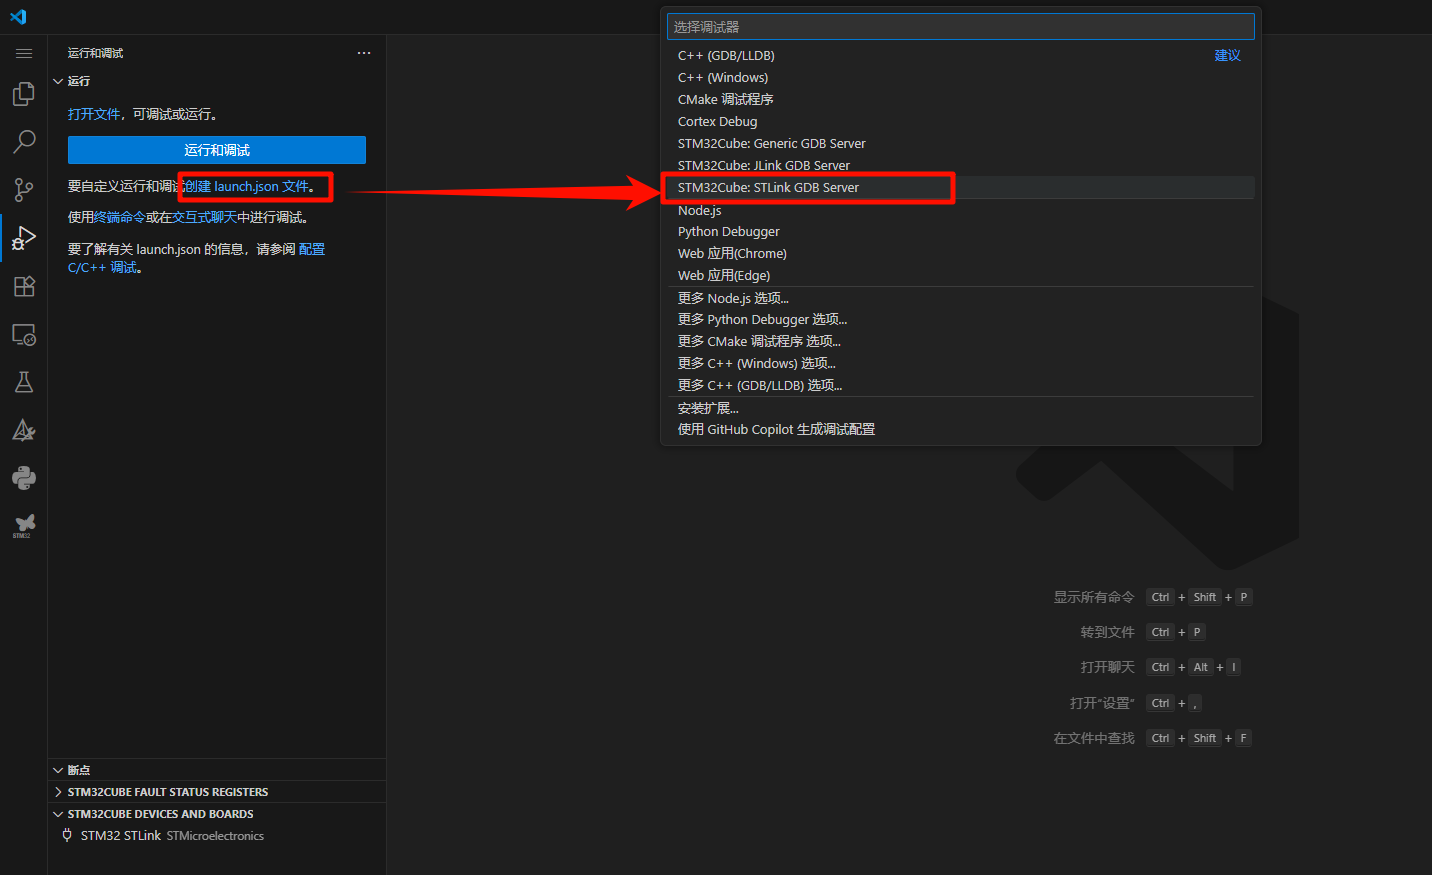This screenshot has width=1432, height=875.
Task: Select STM32Cube: JLink GDB Server
Action: (961, 165)
